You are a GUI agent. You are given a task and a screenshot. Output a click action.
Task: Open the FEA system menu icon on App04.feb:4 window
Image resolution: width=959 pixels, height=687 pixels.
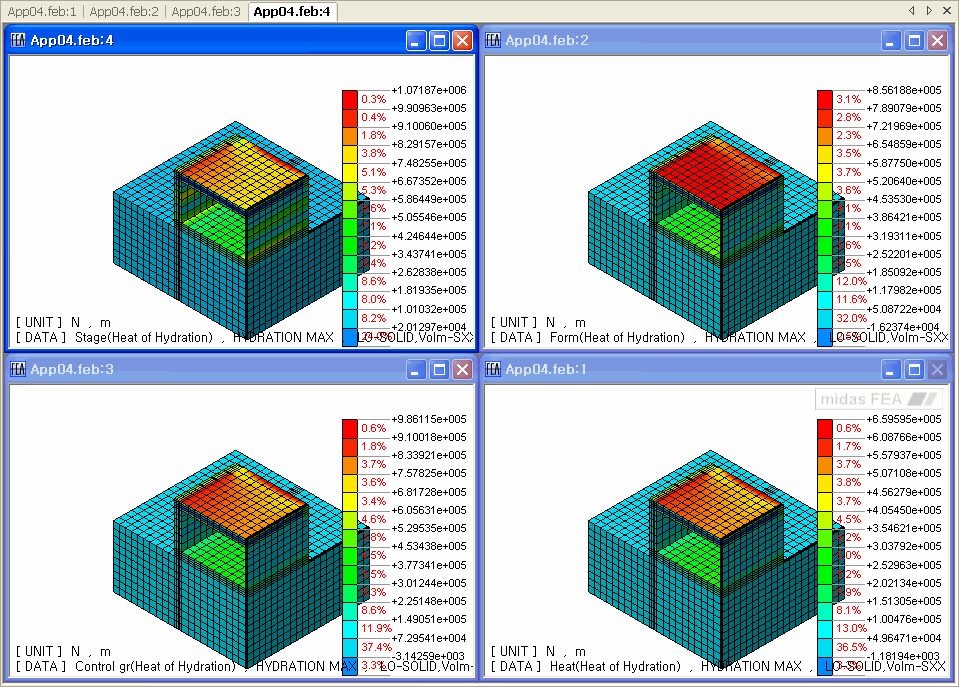point(17,40)
